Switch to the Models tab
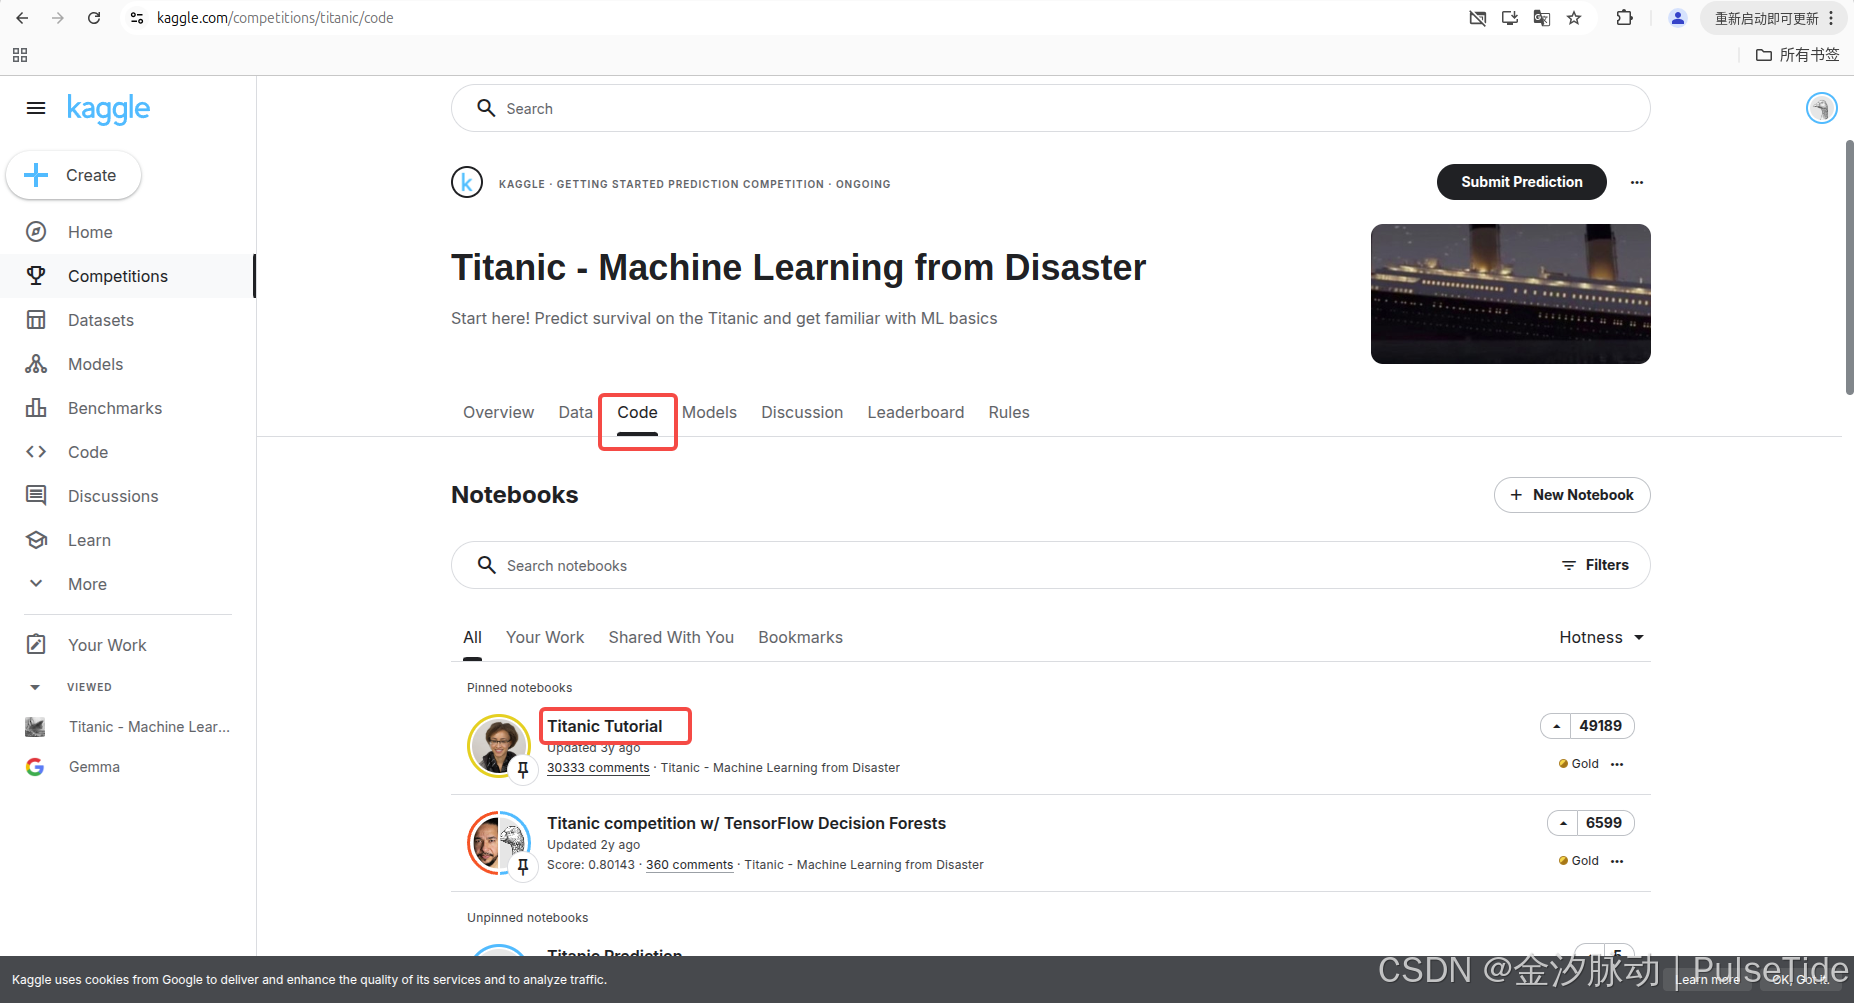The width and height of the screenshot is (1854, 1003). click(709, 412)
